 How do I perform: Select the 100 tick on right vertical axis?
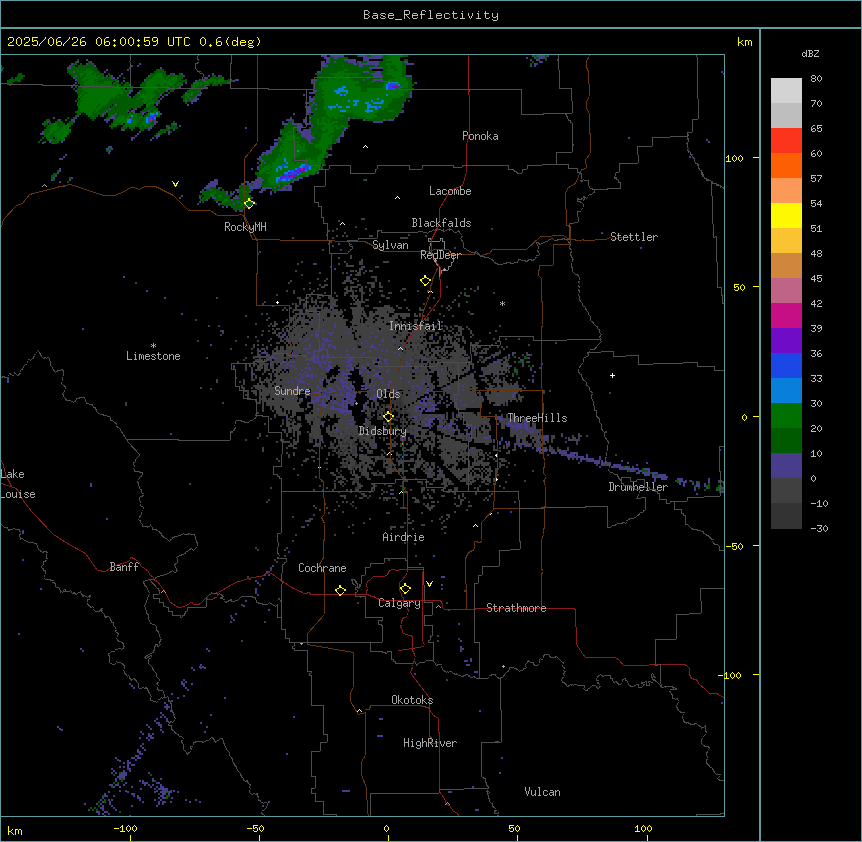pos(734,158)
